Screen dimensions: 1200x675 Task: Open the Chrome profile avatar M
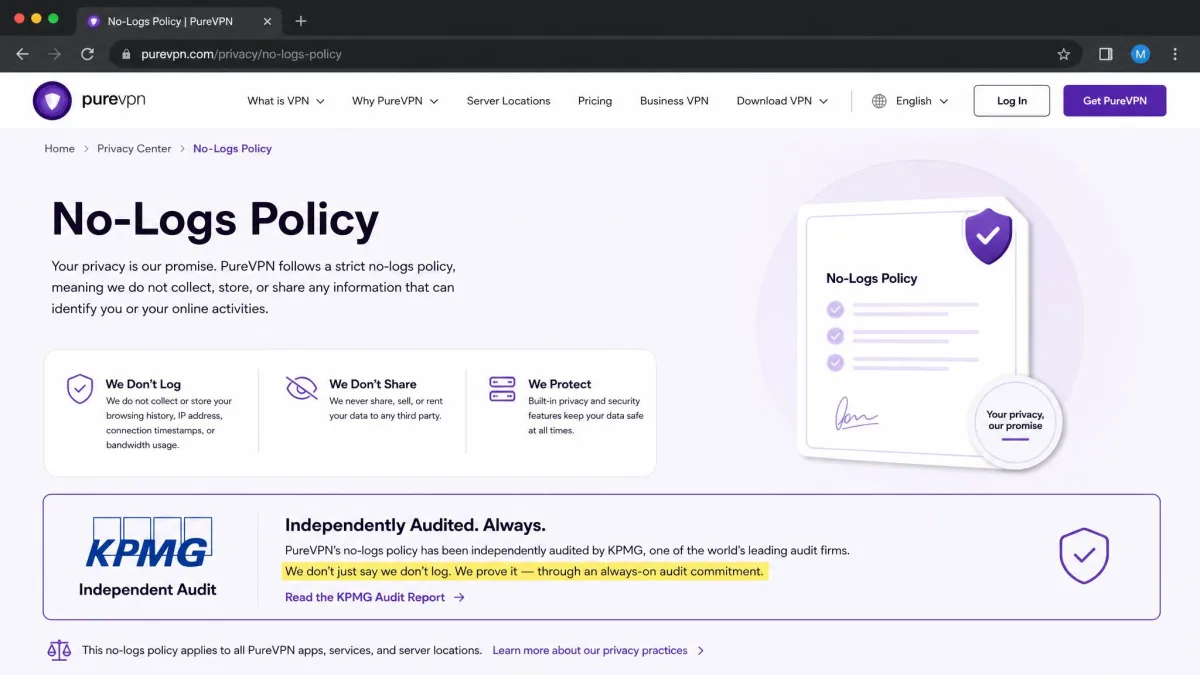coord(1140,54)
